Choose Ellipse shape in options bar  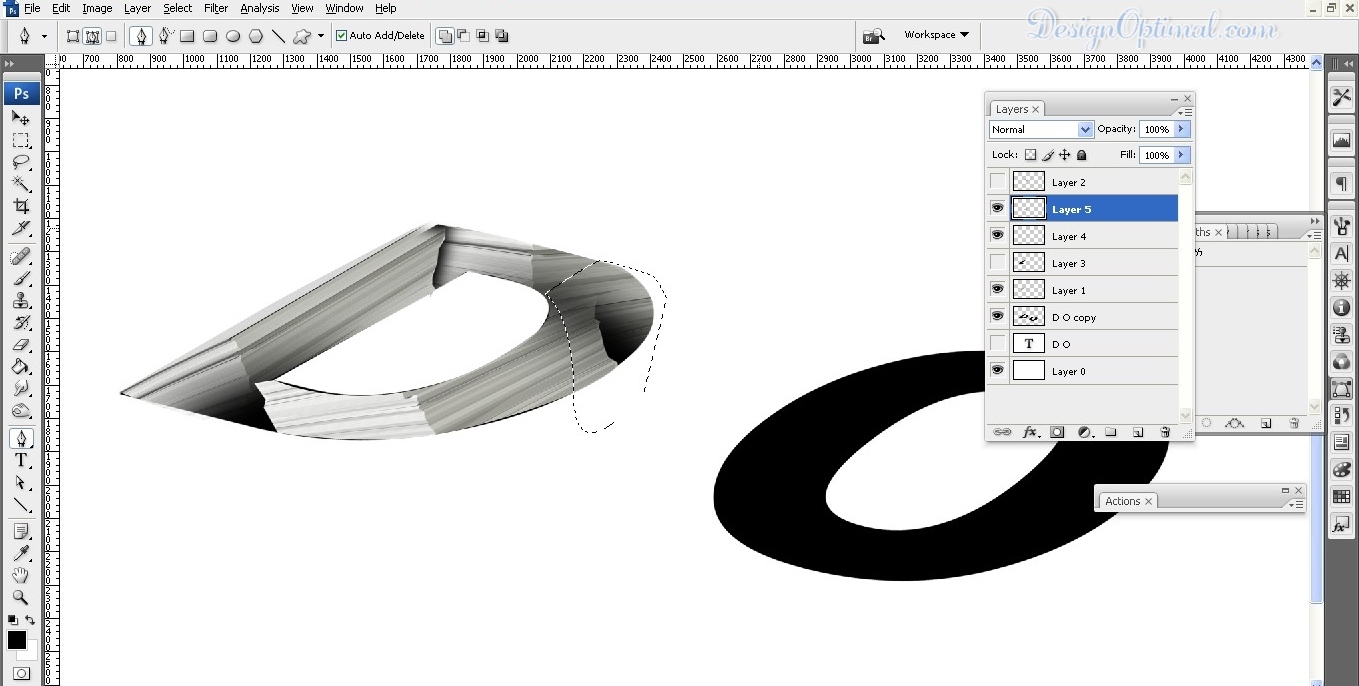[233, 36]
